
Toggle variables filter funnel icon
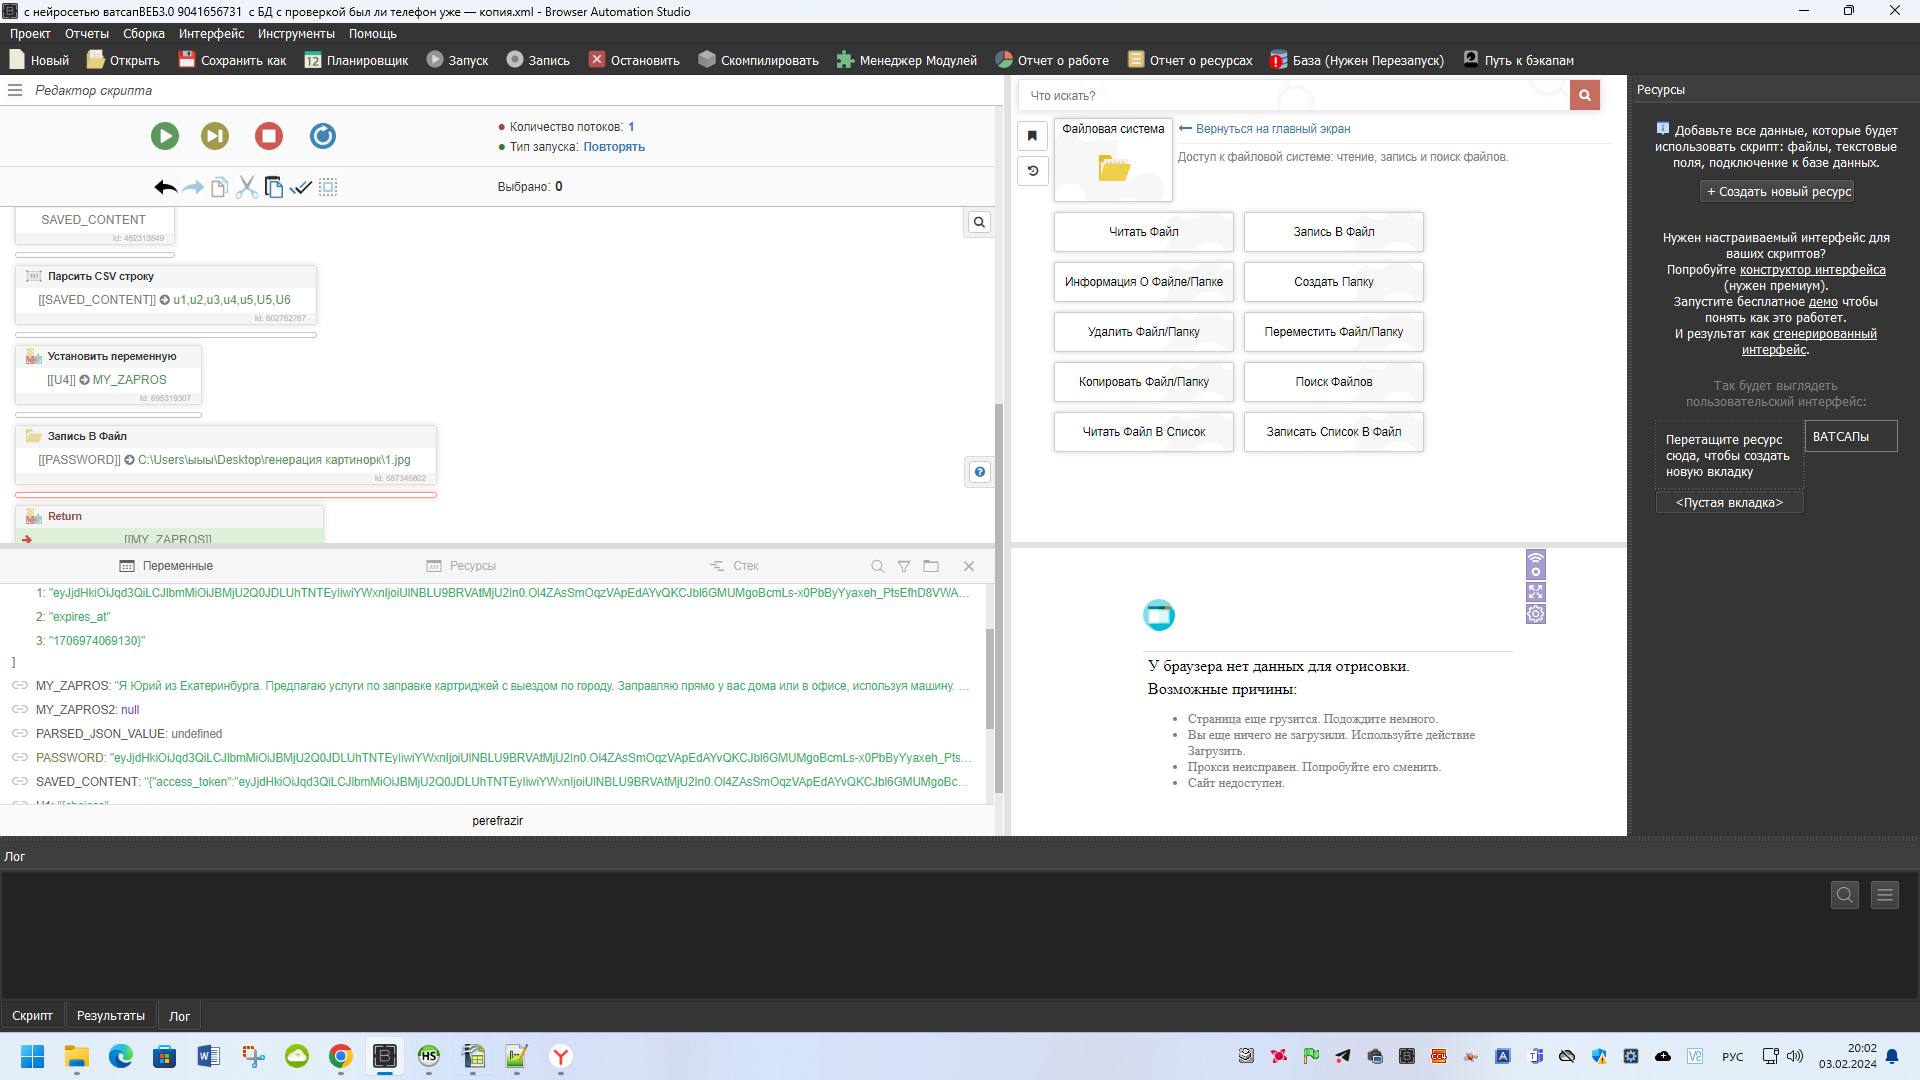pyautogui.click(x=904, y=566)
